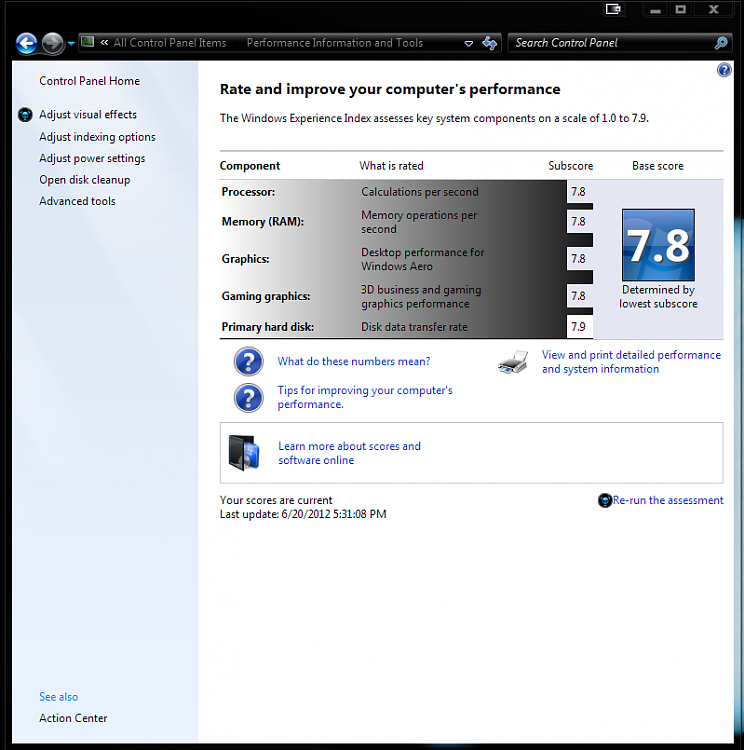Click the printer icon
Image resolution: width=744 pixels, height=750 pixels.
click(513, 362)
